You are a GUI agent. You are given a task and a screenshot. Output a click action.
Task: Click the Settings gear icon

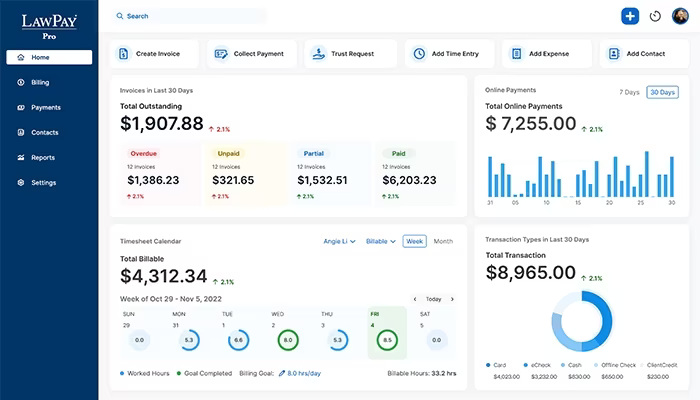point(21,182)
